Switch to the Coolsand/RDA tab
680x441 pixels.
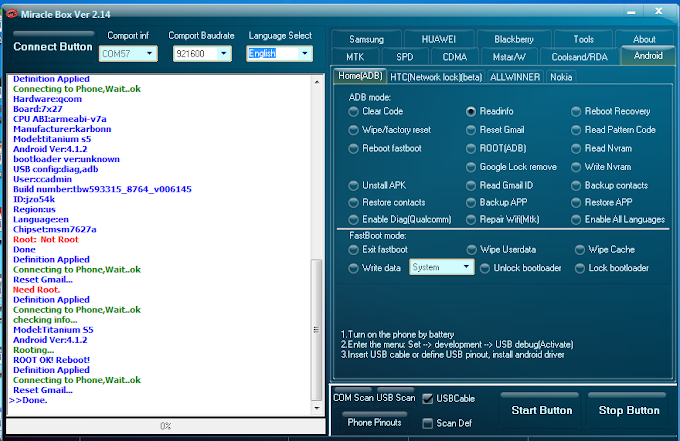(579, 57)
